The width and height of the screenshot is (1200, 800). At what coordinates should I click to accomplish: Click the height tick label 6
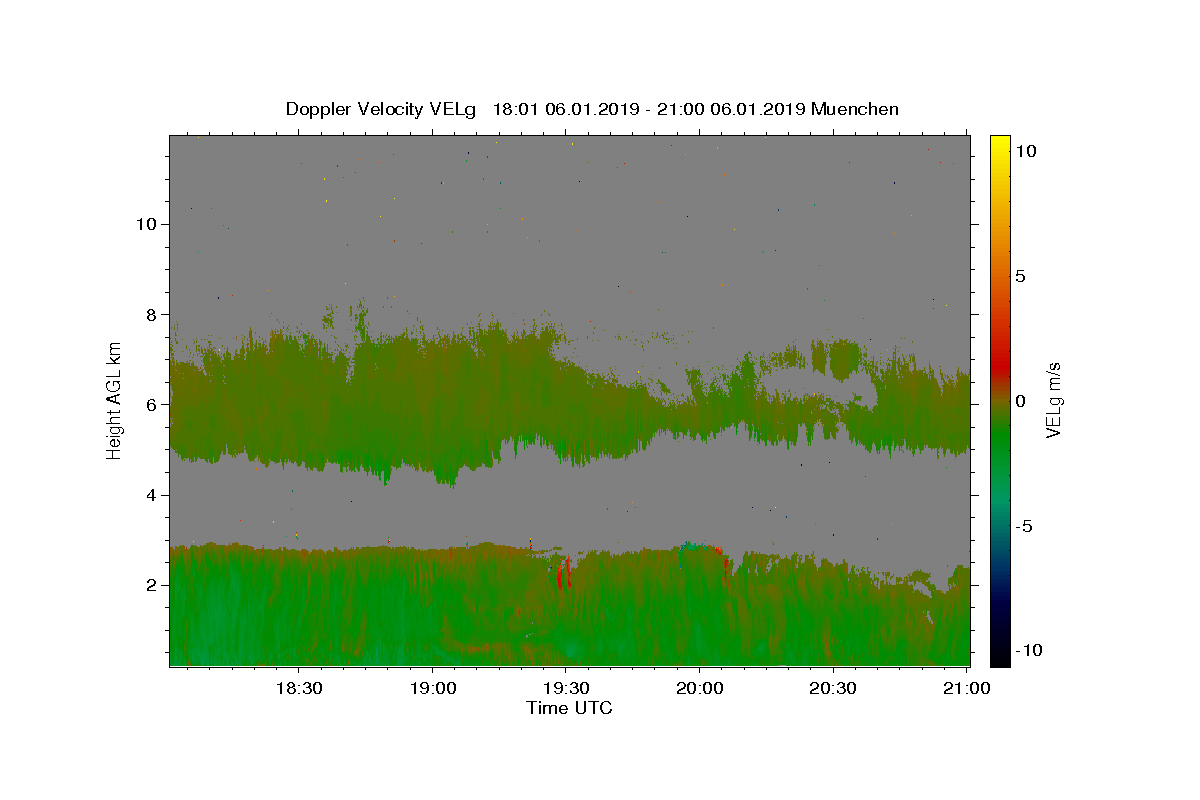(x=152, y=405)
